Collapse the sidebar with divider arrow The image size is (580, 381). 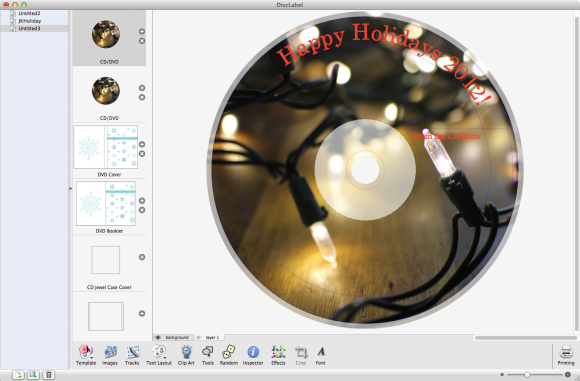tap(70, 189)
